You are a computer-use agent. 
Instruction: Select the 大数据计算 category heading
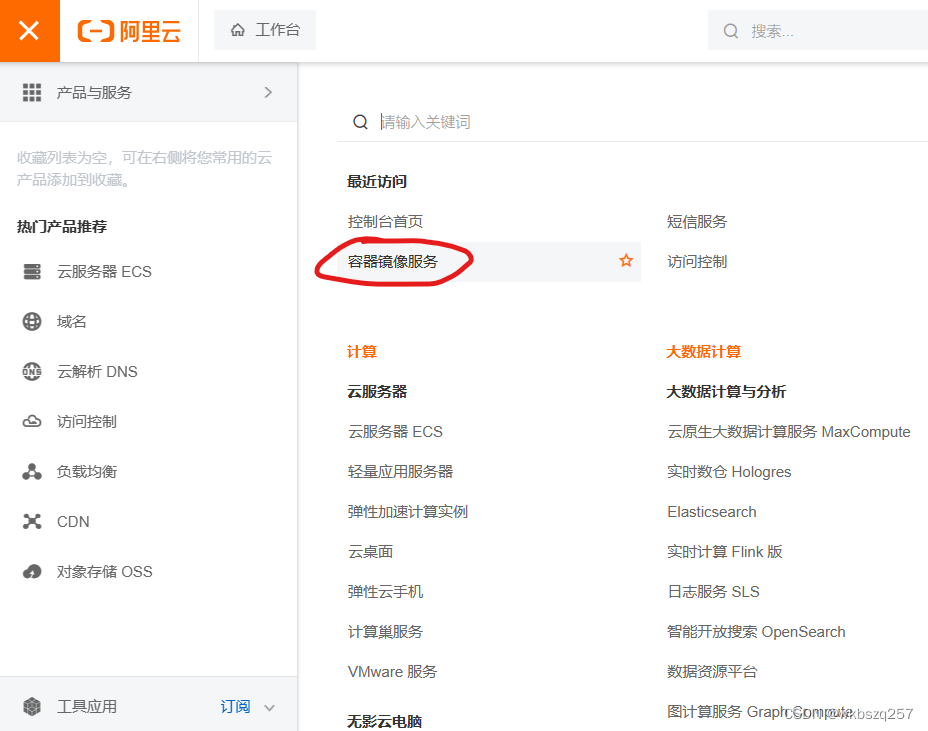(x=704, y=352)
